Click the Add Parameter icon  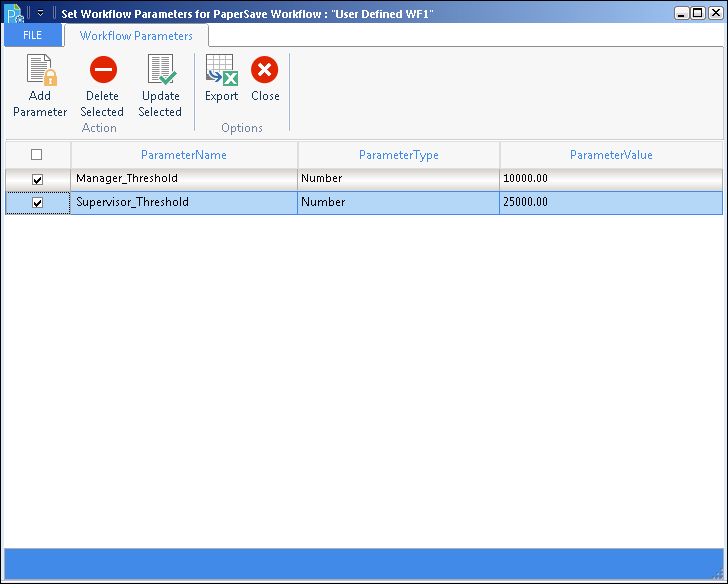click(x=41, y=70)
